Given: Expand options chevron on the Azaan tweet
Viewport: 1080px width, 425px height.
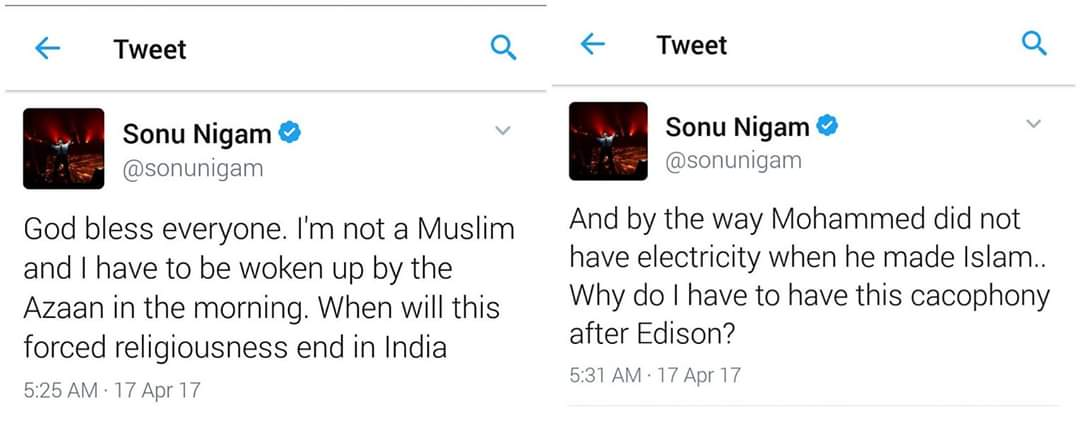Looking at the screenshot, I should 503,131.
